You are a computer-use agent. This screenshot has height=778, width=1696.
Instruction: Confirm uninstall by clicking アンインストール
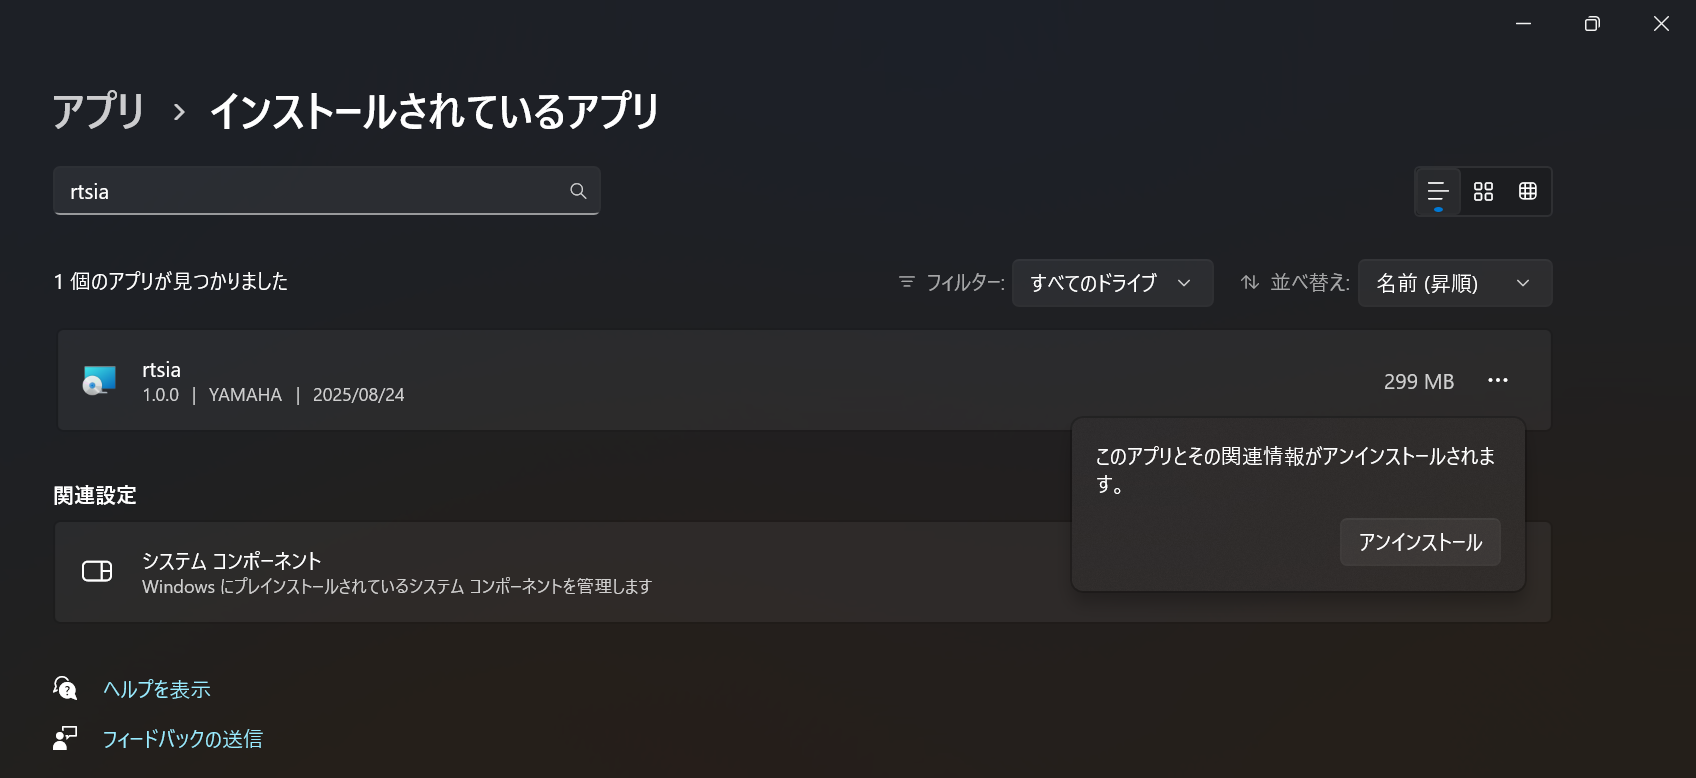(x=1420, y=541)
